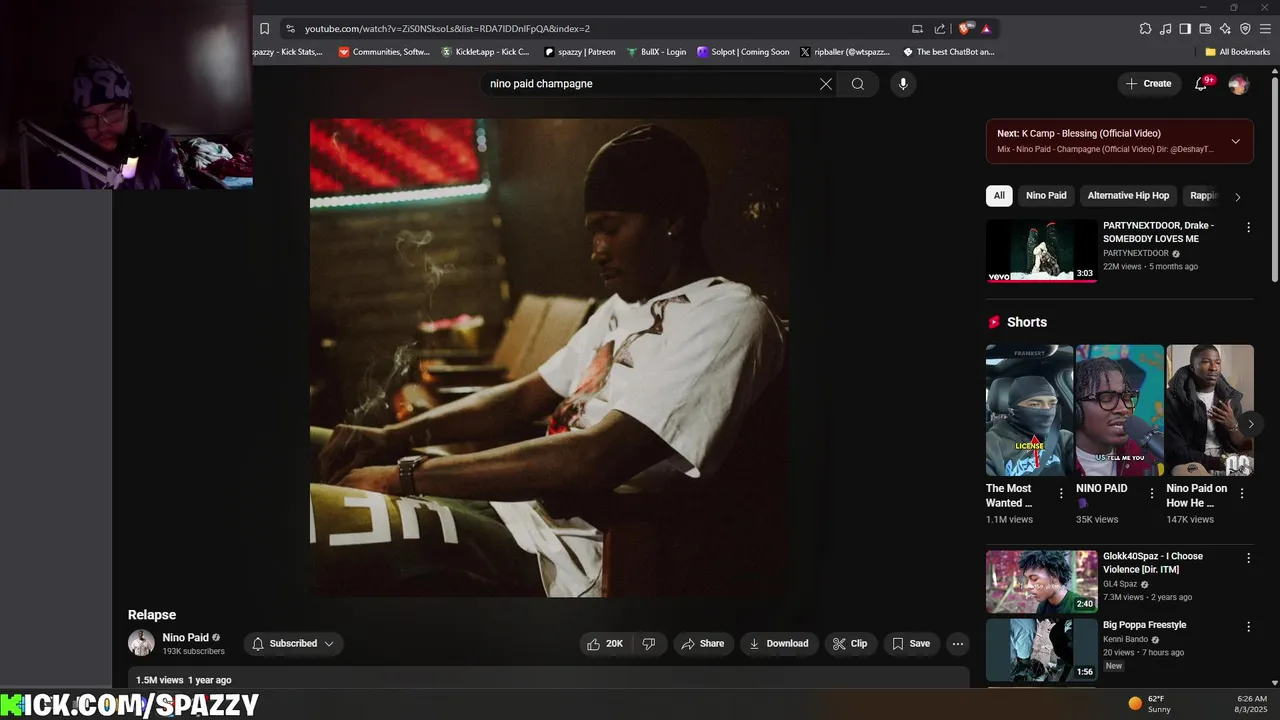
Task: Open options for 'The Most Wanted' short
Action: 1061,493
